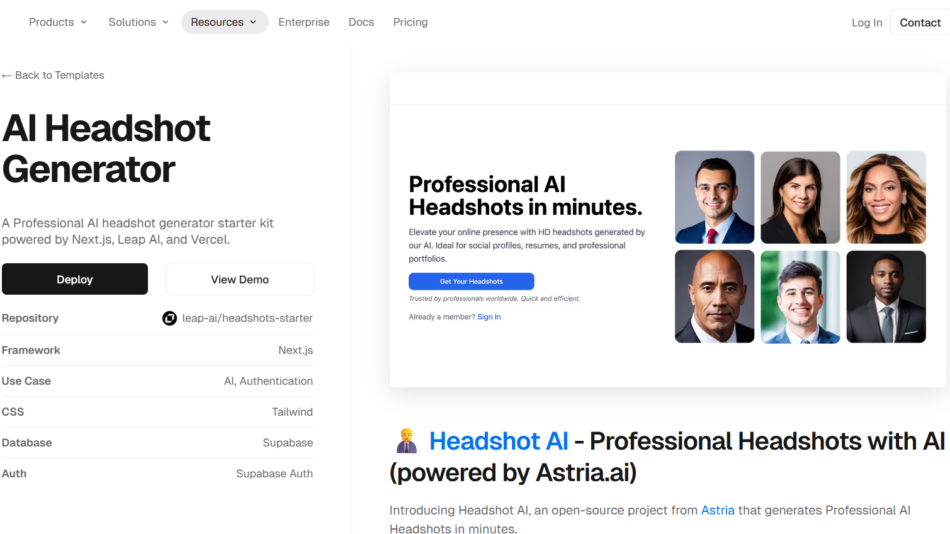The image size is (950, 534).
Task: Open the Solutions dropdown menu
Action: [138, 22]
